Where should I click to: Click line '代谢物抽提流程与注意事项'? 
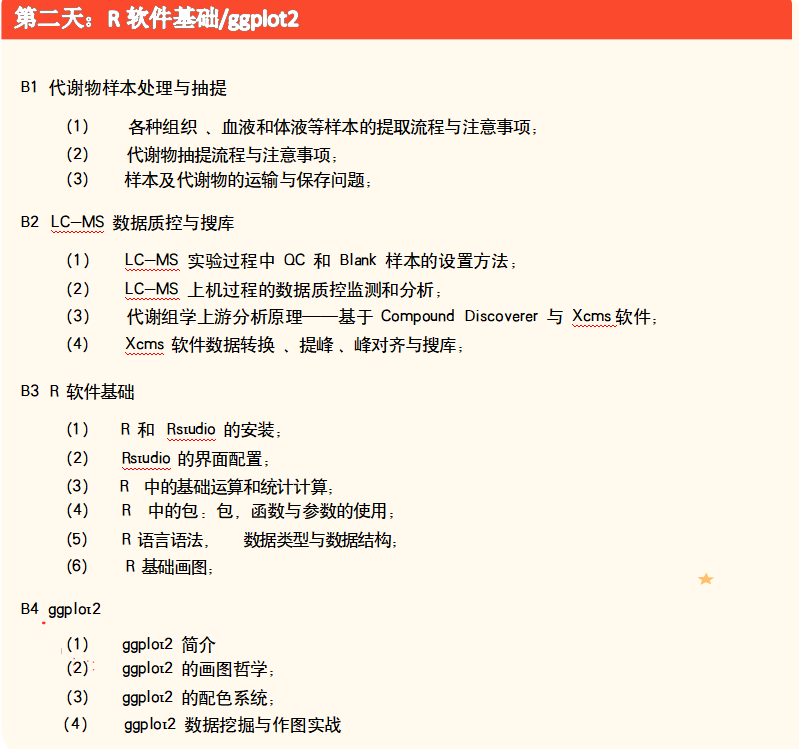[232, 154]
